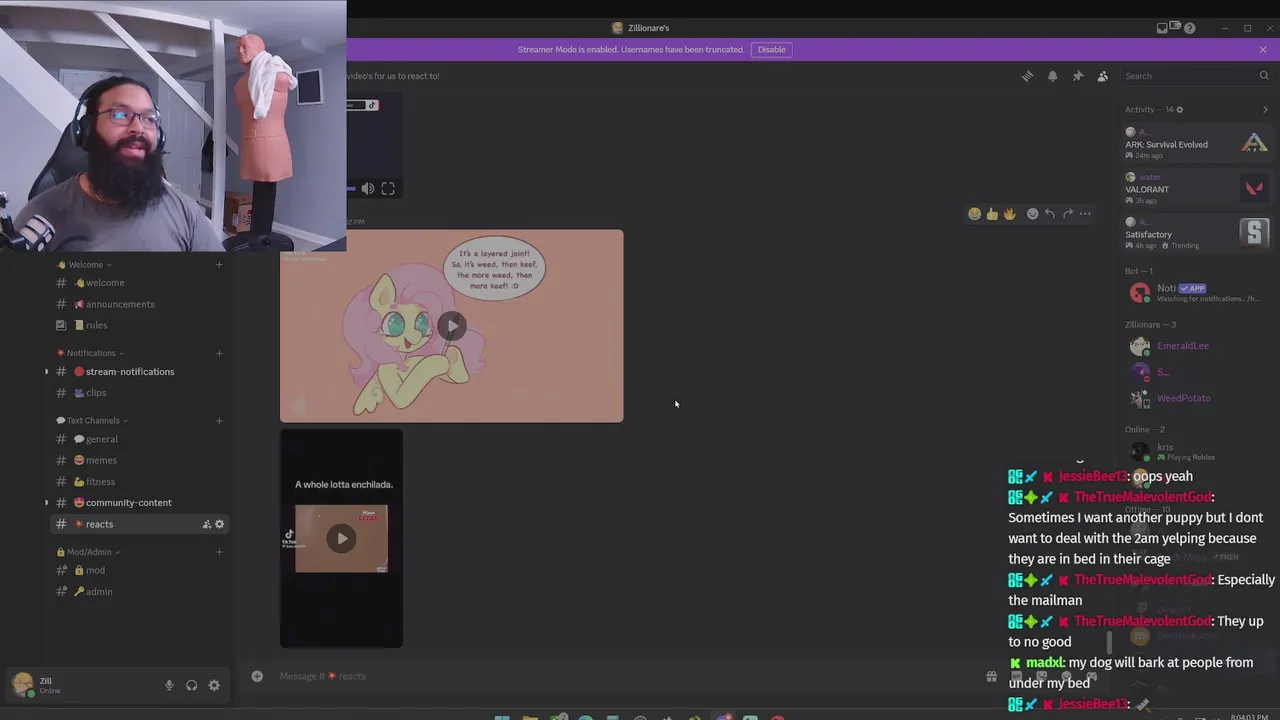Open the Help question mark icon
This screenshot has height=720, width=1280.
(1189, 28)
